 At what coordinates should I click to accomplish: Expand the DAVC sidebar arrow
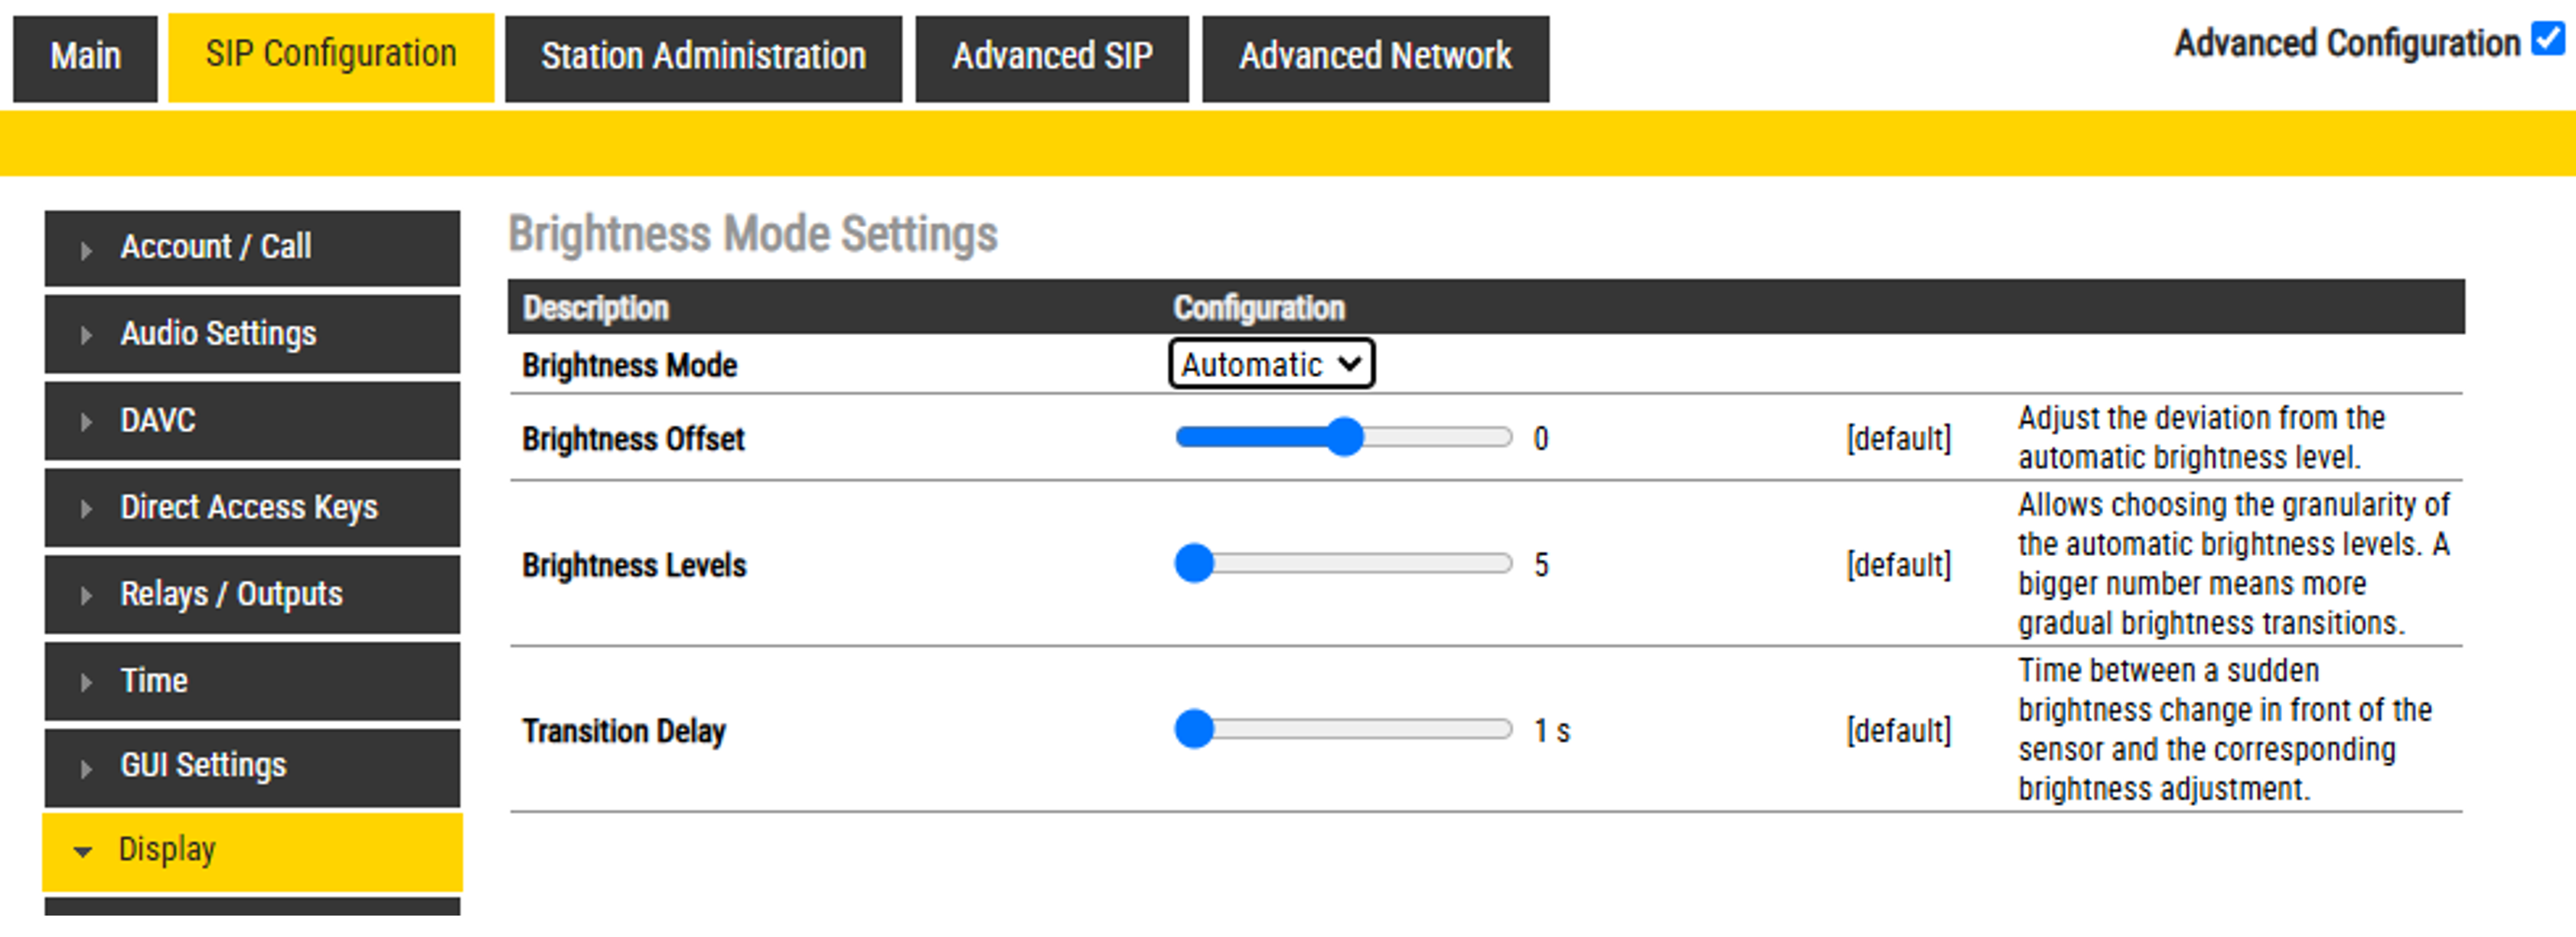[86, 422]
